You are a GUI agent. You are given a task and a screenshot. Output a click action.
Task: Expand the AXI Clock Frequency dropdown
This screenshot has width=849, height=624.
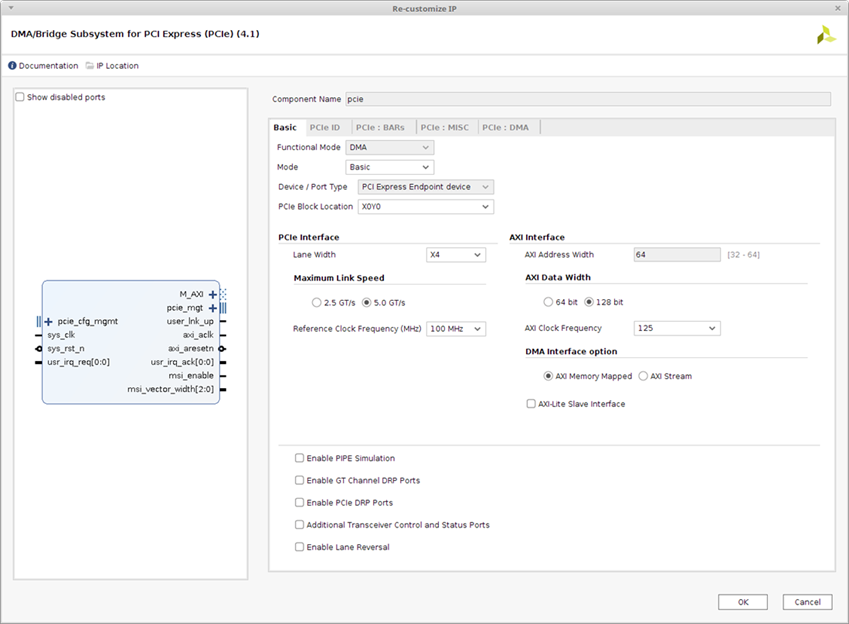[676, 328]
